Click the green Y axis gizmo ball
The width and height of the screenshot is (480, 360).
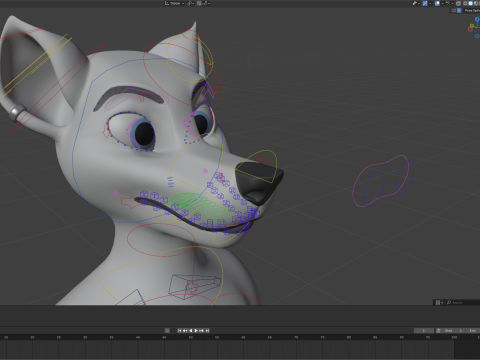pos(472,25)
